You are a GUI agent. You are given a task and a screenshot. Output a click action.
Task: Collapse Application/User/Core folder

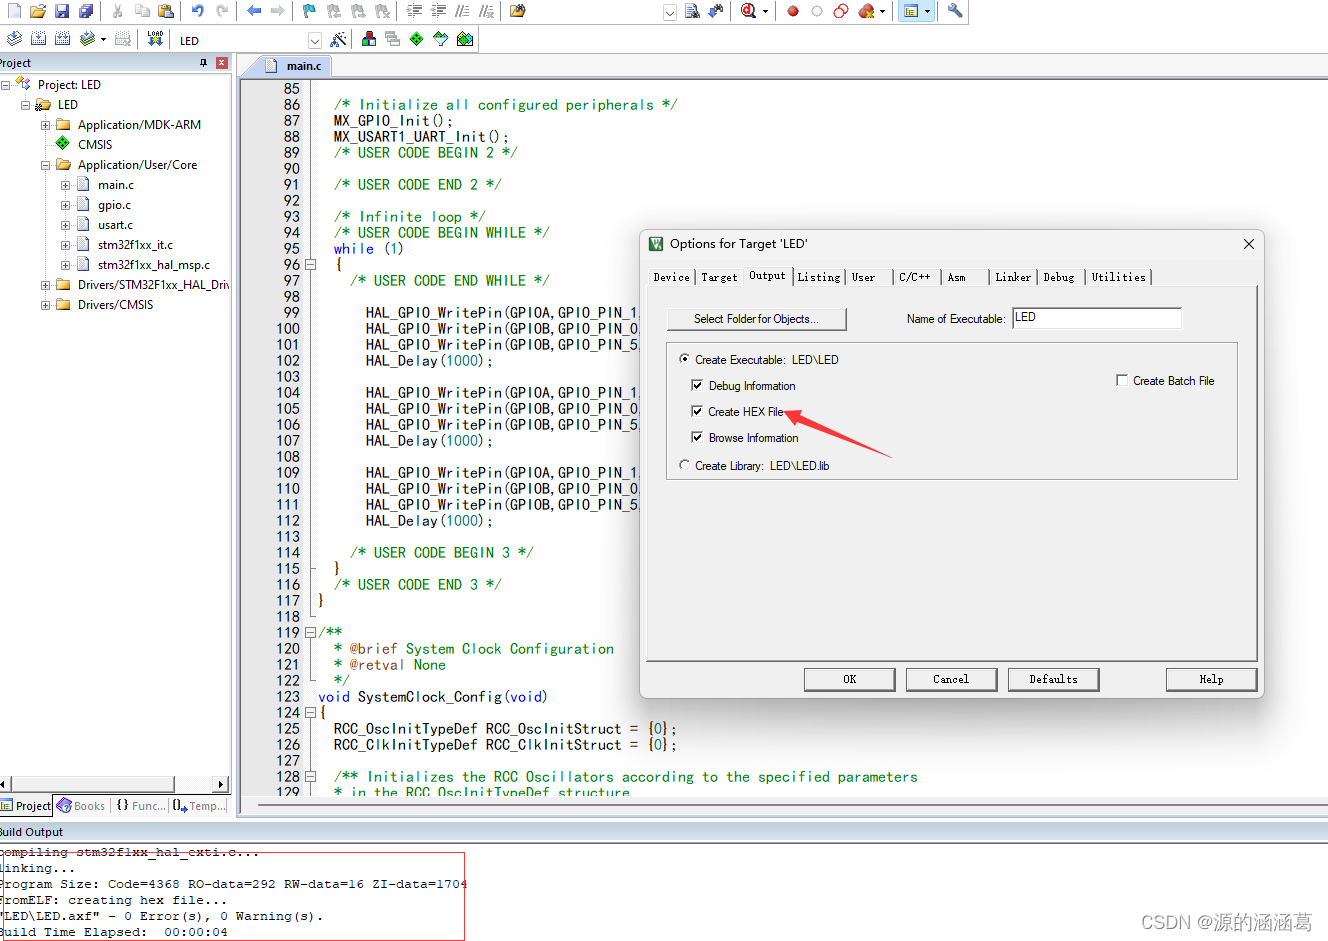(x=45, y=165)
